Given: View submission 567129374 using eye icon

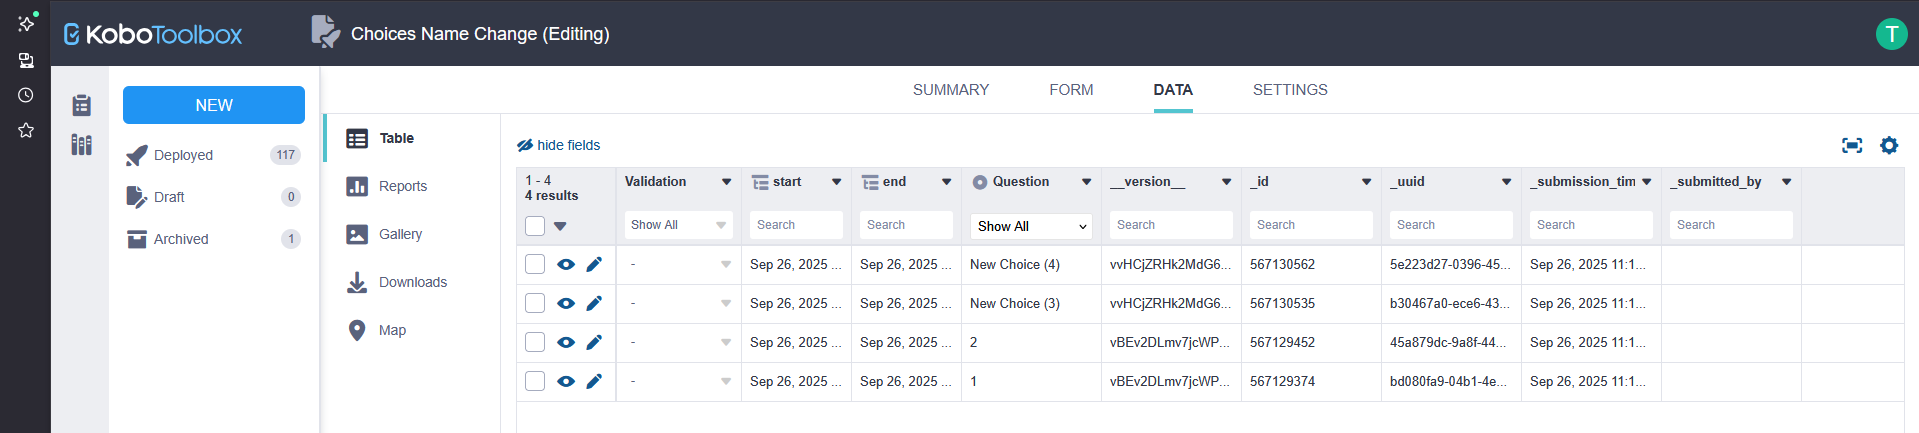Looking at the screenshot, I should tap(566, 382).
